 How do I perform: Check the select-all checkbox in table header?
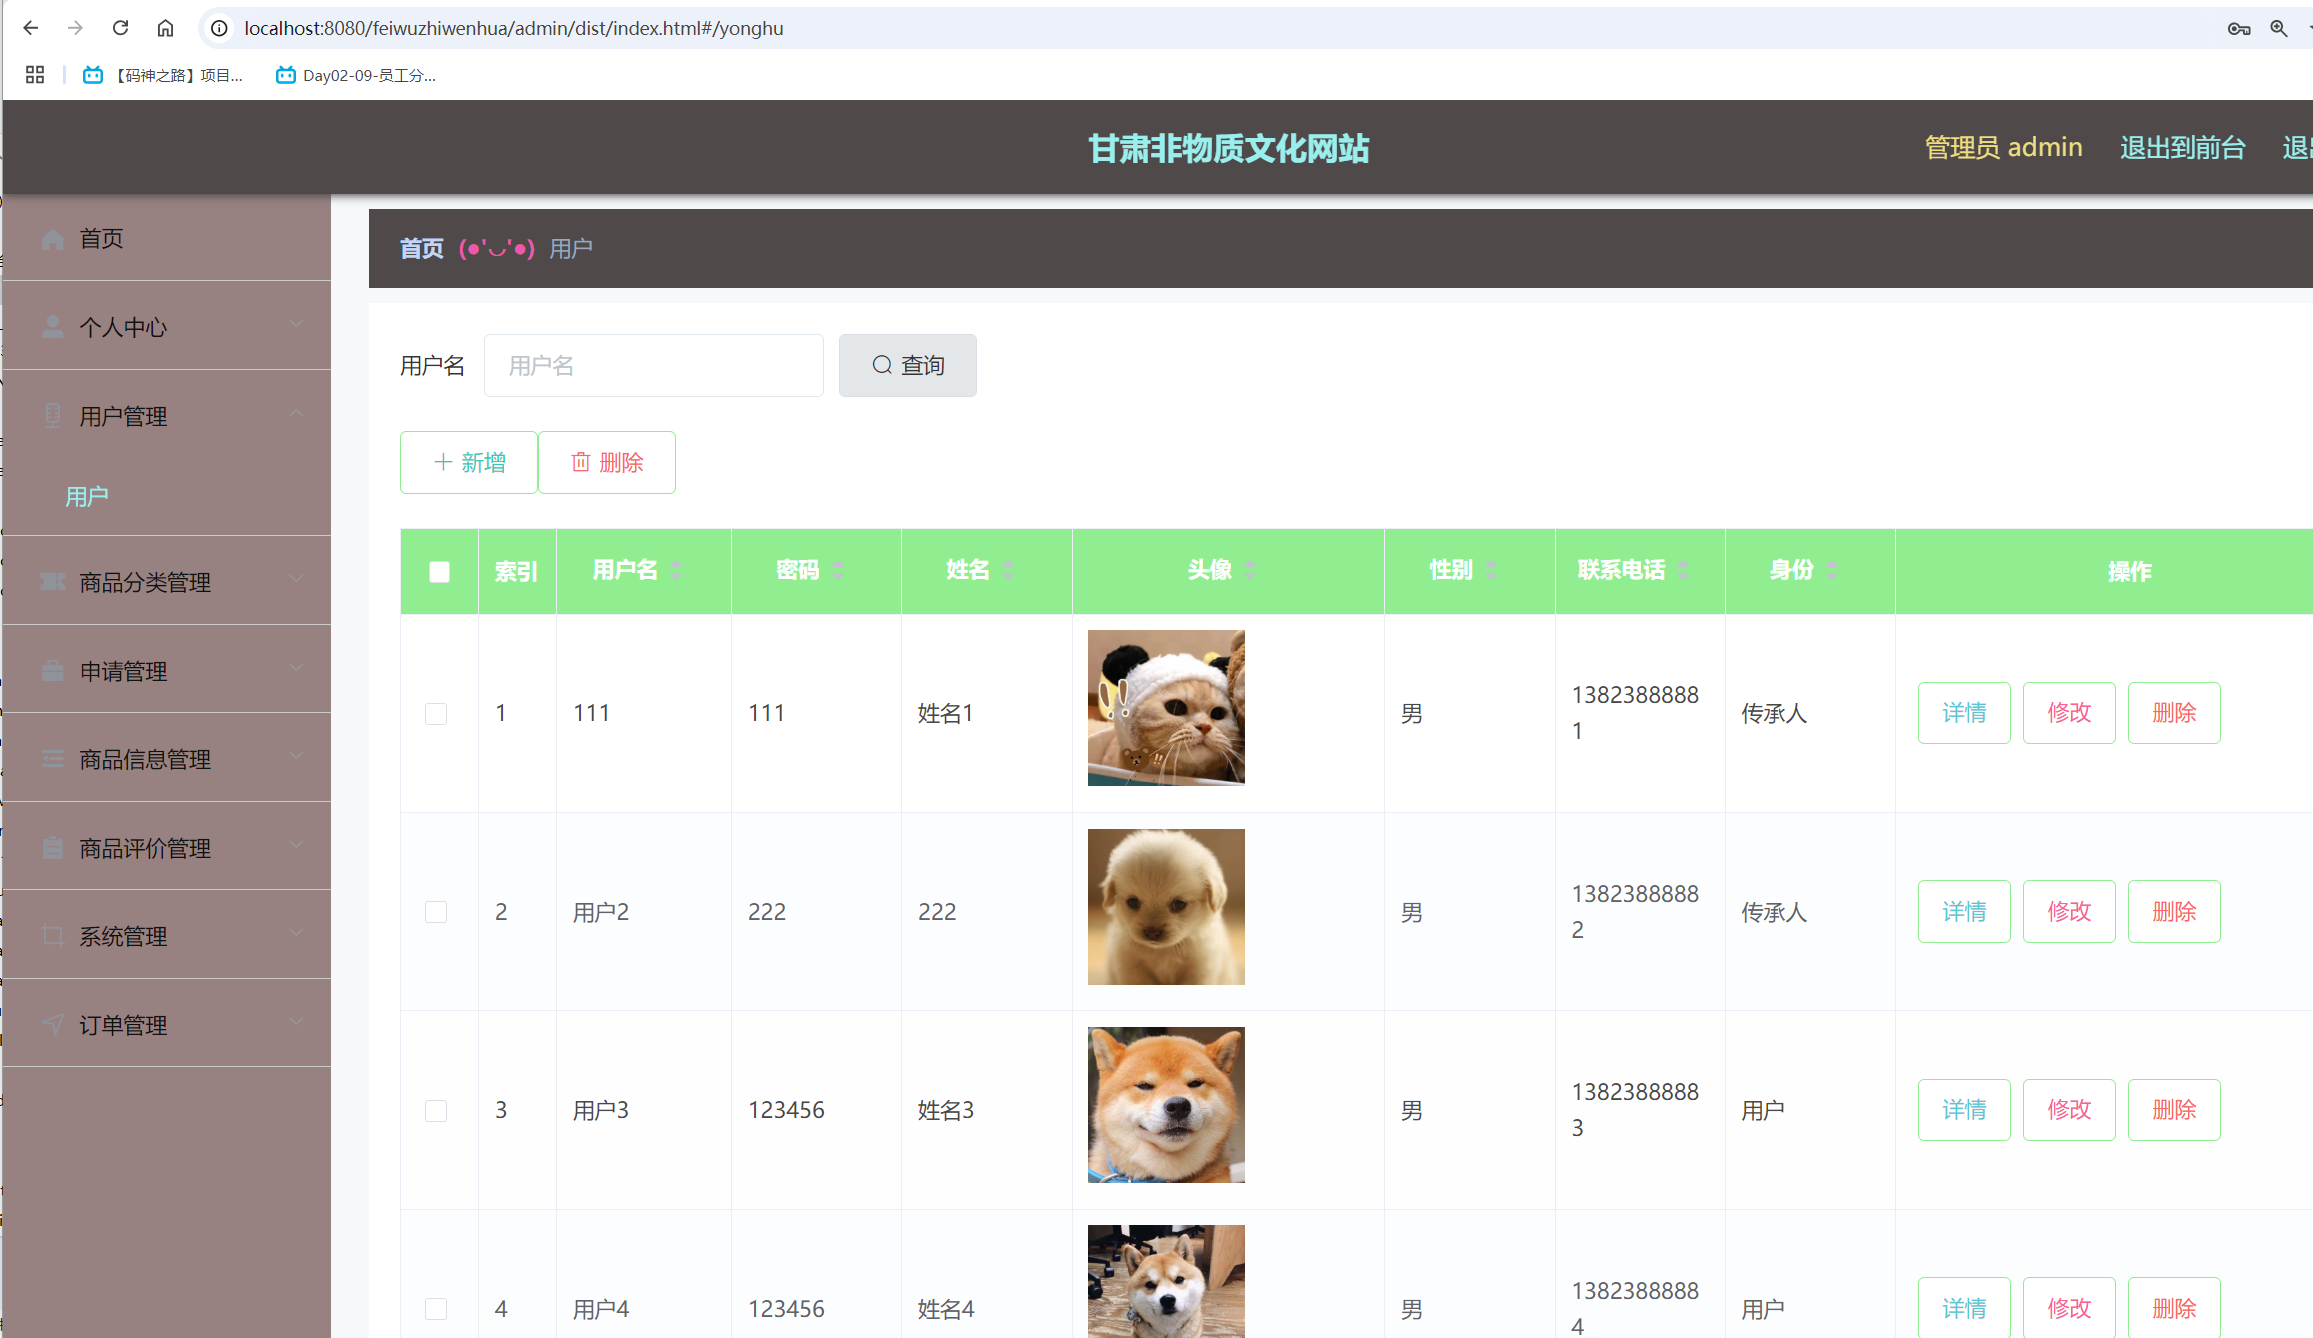(438, 571)
